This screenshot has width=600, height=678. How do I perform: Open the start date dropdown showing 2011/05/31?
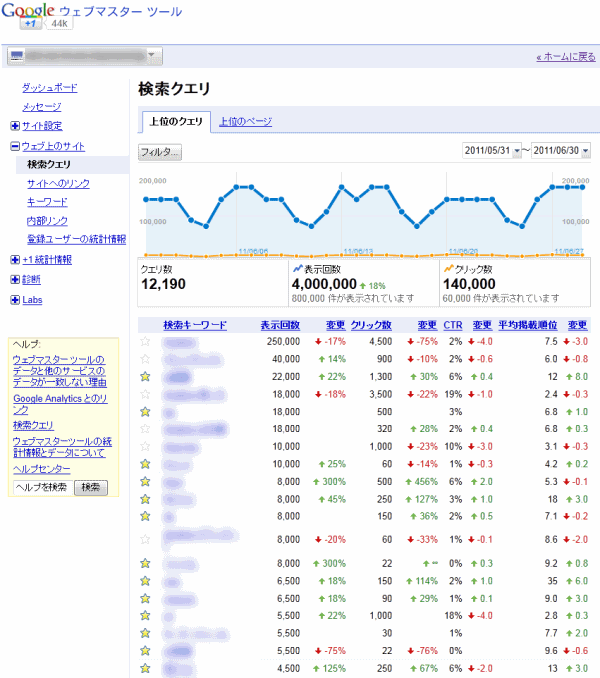click(492, 151)
